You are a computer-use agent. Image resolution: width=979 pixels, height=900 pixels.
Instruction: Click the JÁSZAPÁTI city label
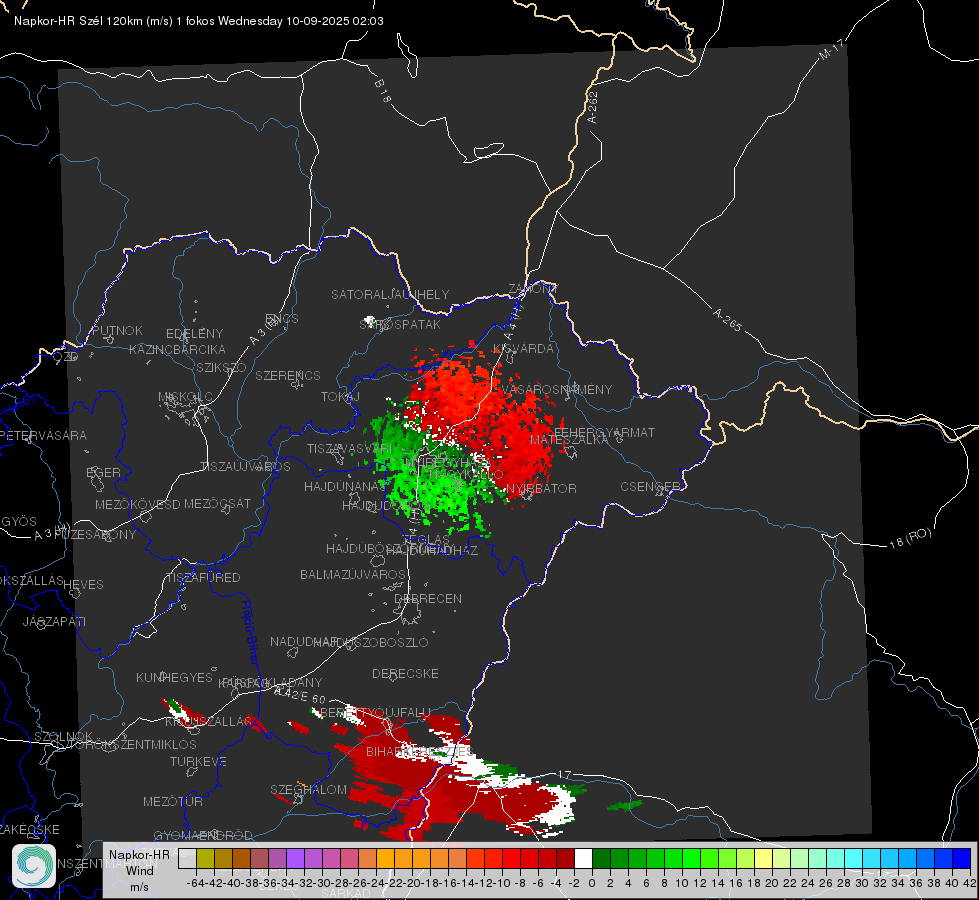tap(54, 621)
